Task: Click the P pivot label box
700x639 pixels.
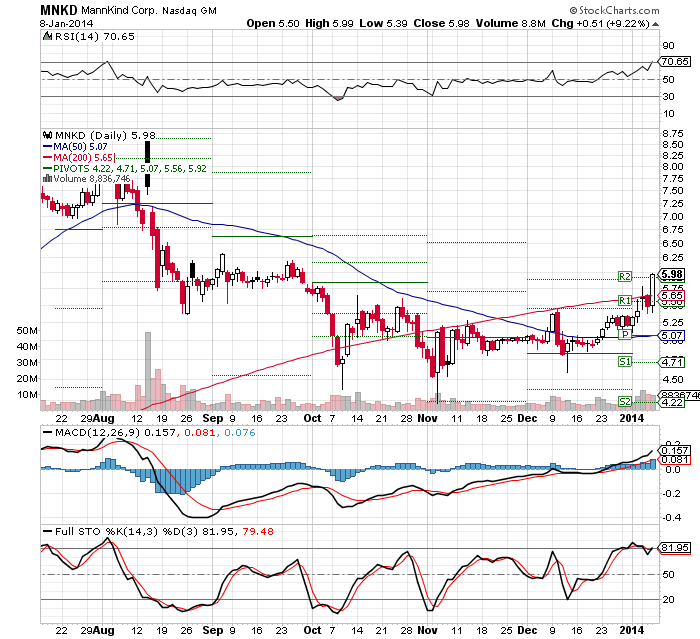Action: [x=625, y=334]
